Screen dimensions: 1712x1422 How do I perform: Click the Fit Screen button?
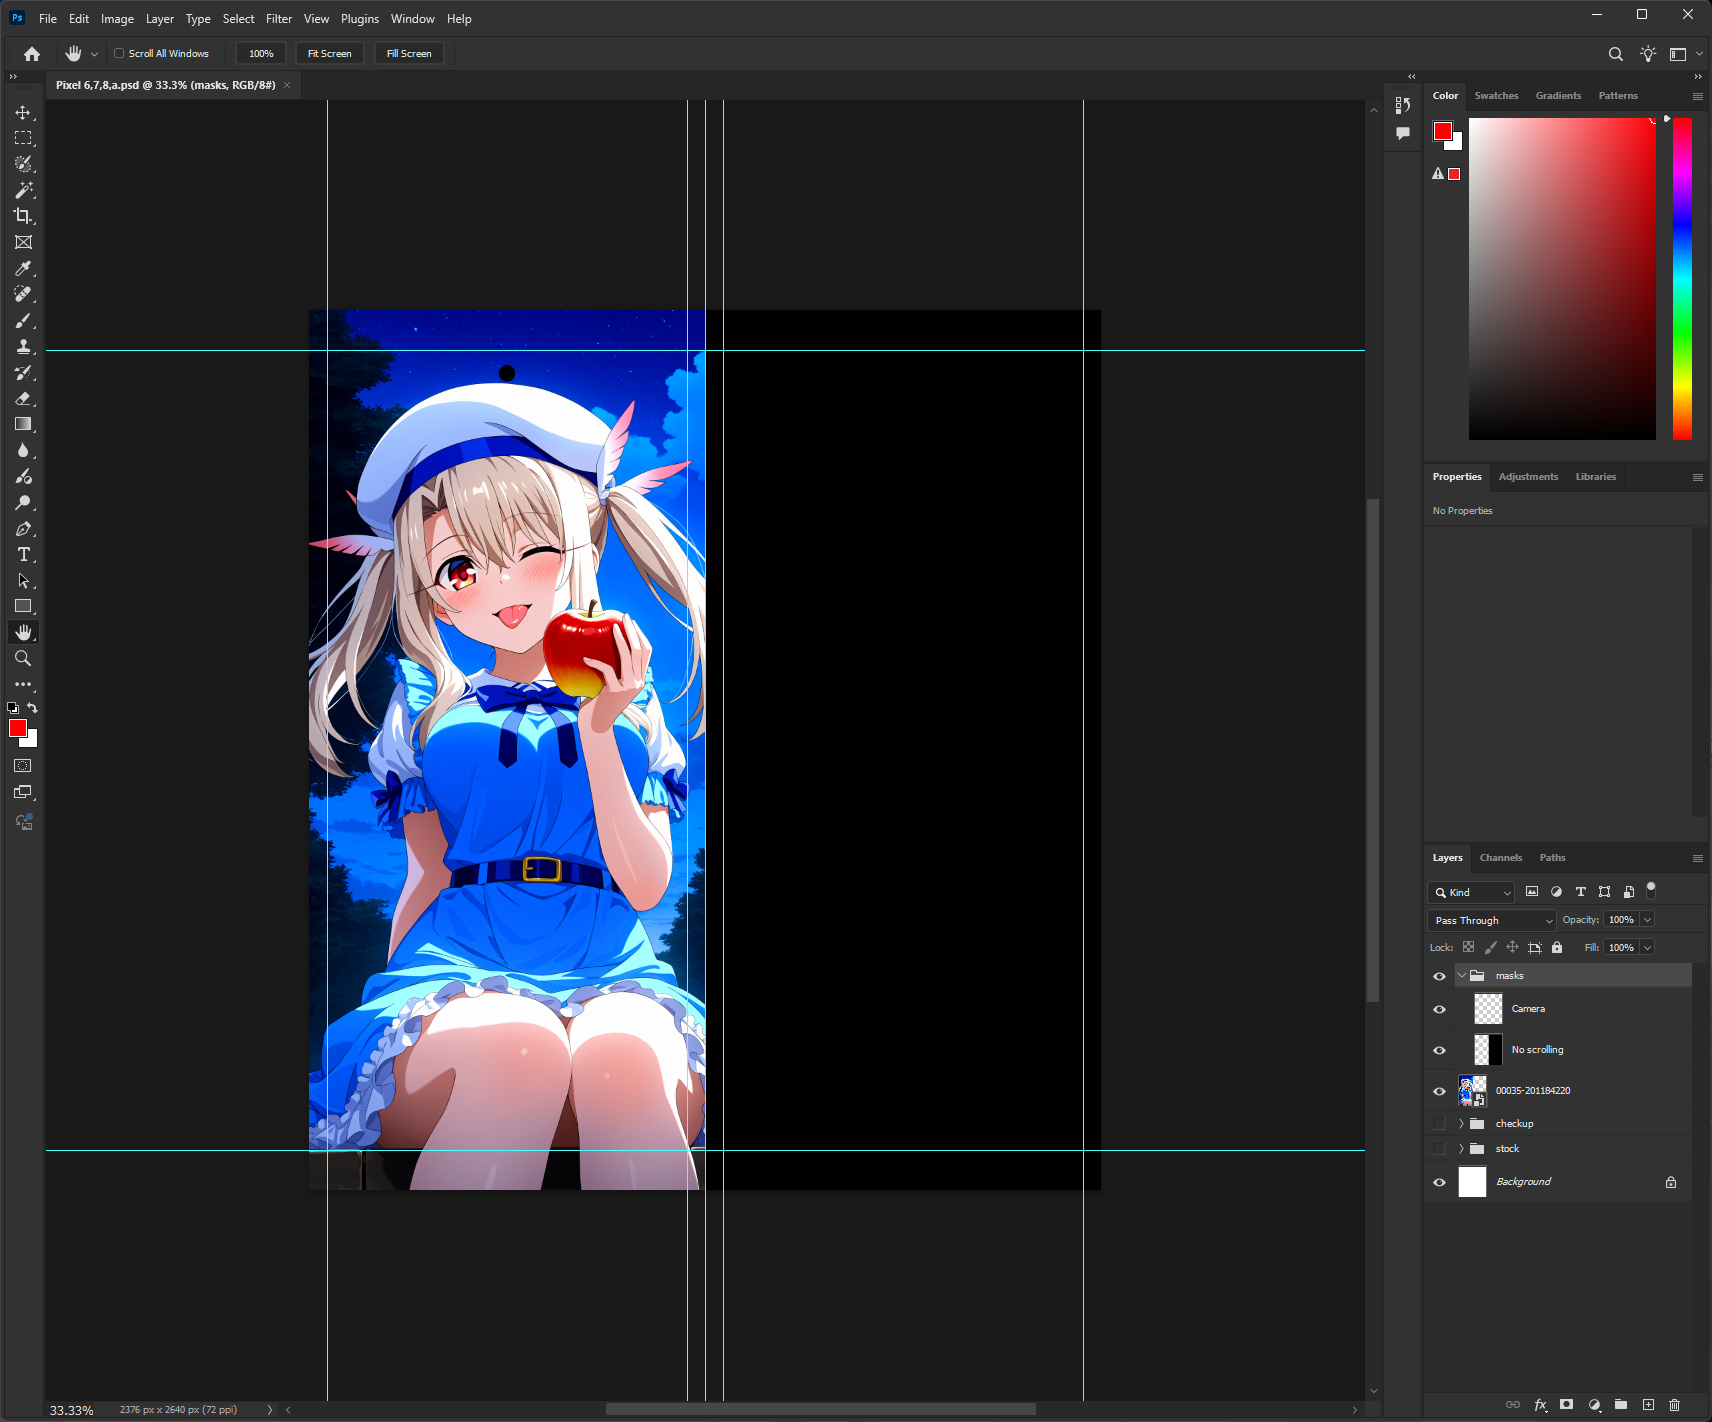[329, 54]
